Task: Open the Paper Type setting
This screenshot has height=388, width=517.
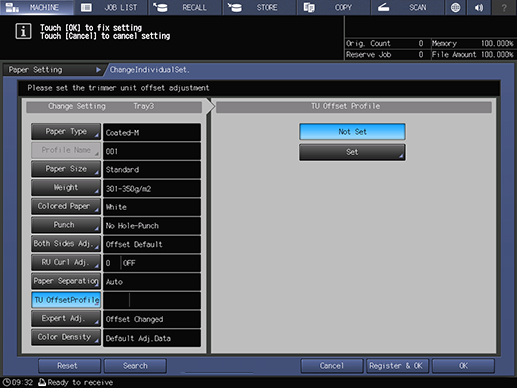Action: (x=66, y=132)
